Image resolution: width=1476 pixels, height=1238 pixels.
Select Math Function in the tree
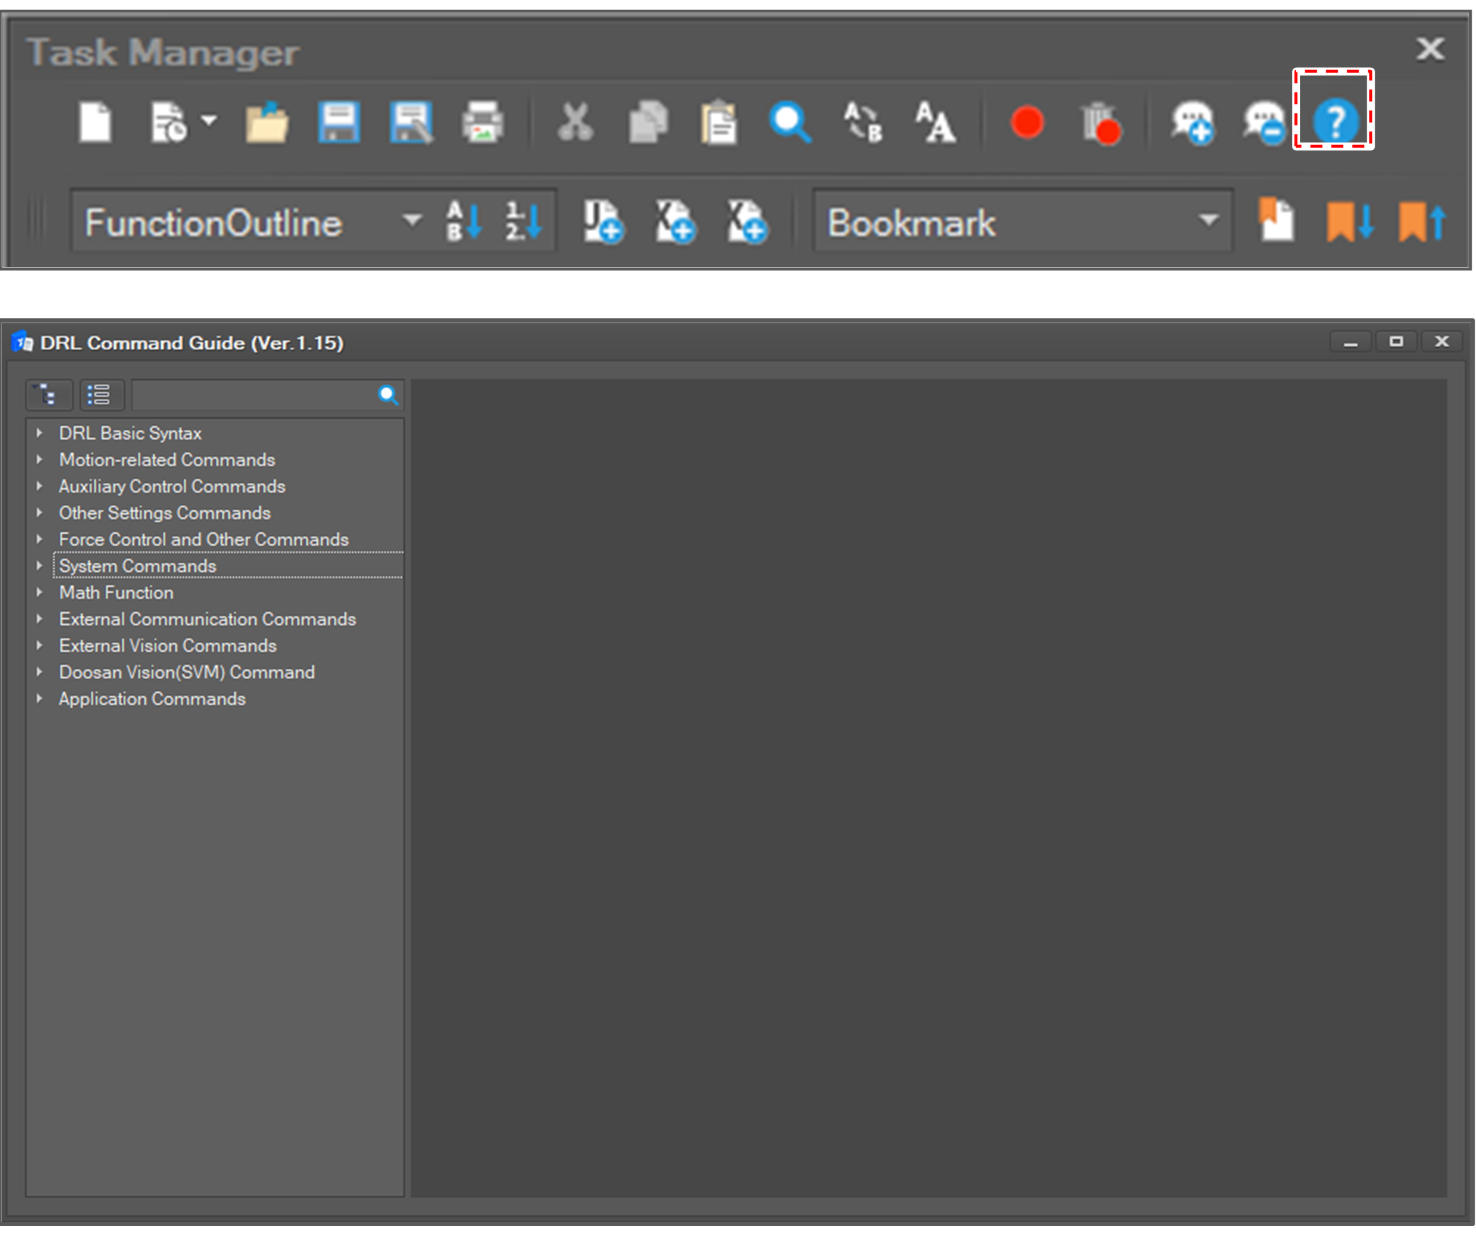tap(116, 593)
